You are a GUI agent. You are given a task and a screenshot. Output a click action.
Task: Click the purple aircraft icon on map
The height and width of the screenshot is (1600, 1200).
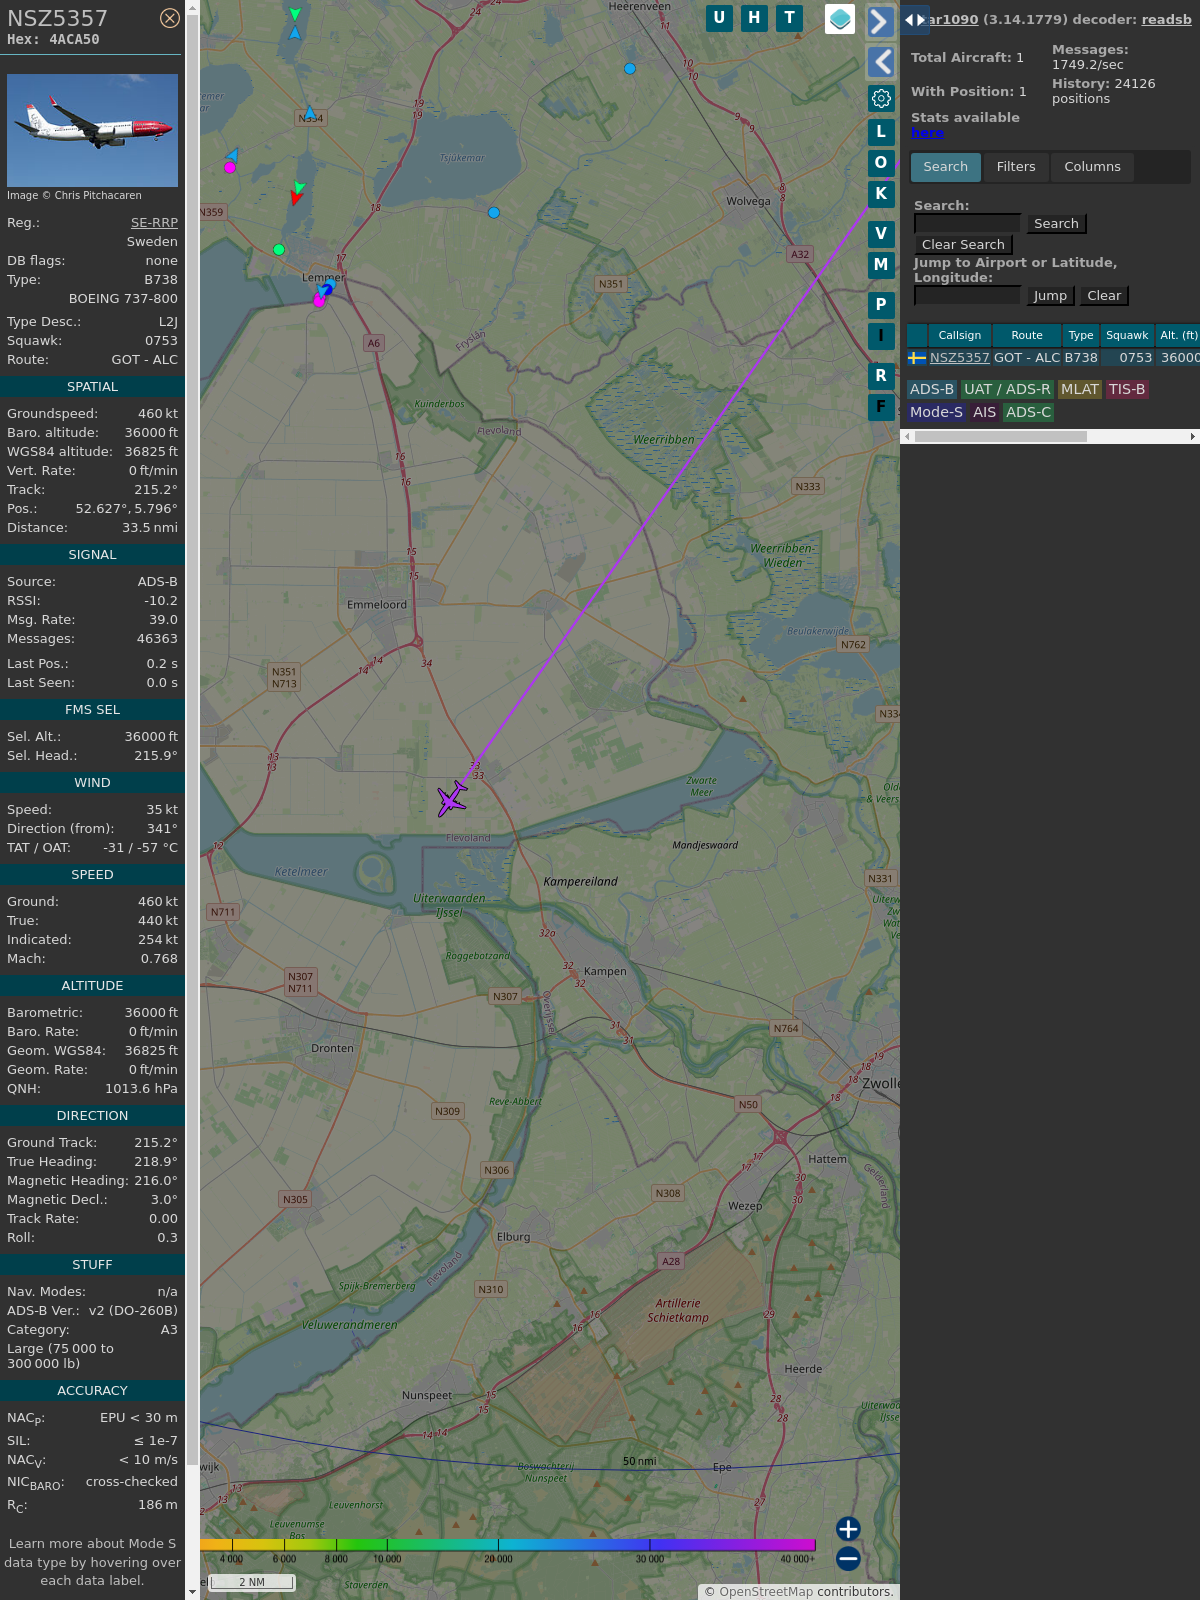452,799
